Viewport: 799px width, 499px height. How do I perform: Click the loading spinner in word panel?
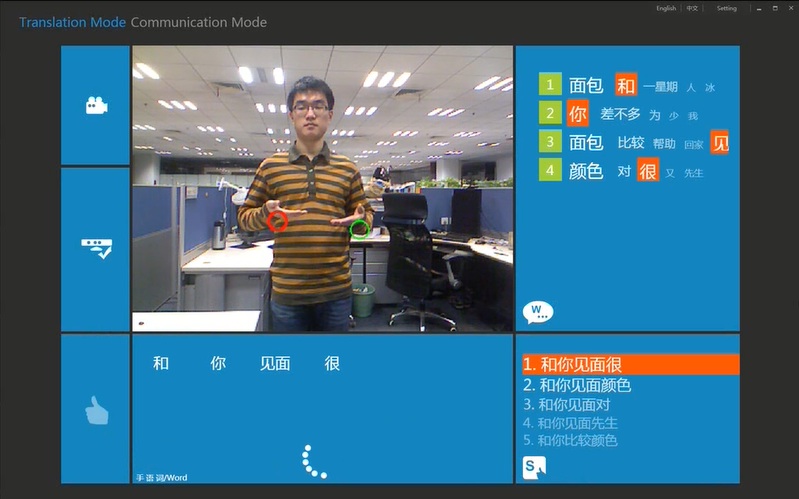click(x=314, y=461)
